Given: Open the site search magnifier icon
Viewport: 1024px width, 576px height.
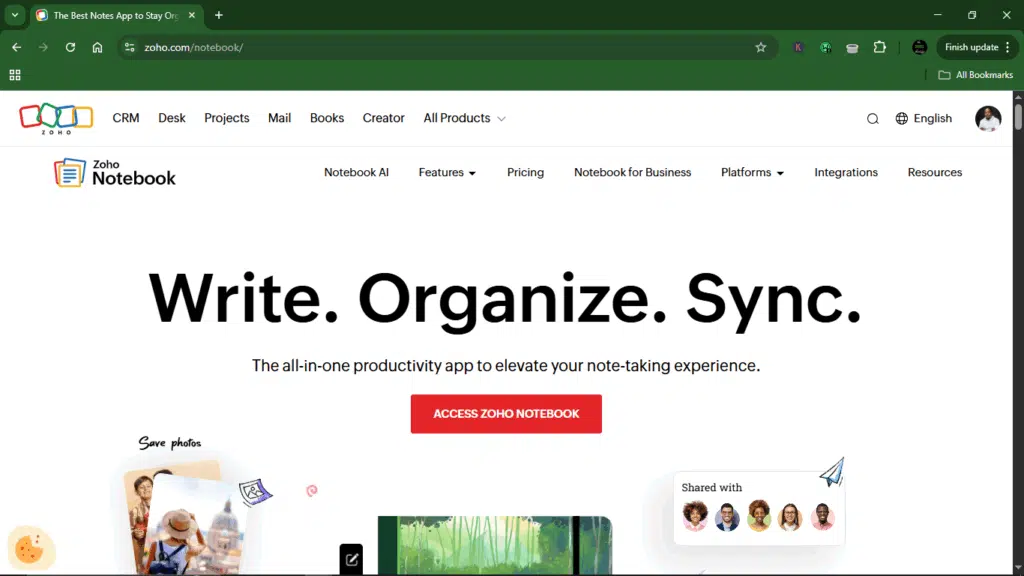Looking at the screenshot, I should click(872, 119).
